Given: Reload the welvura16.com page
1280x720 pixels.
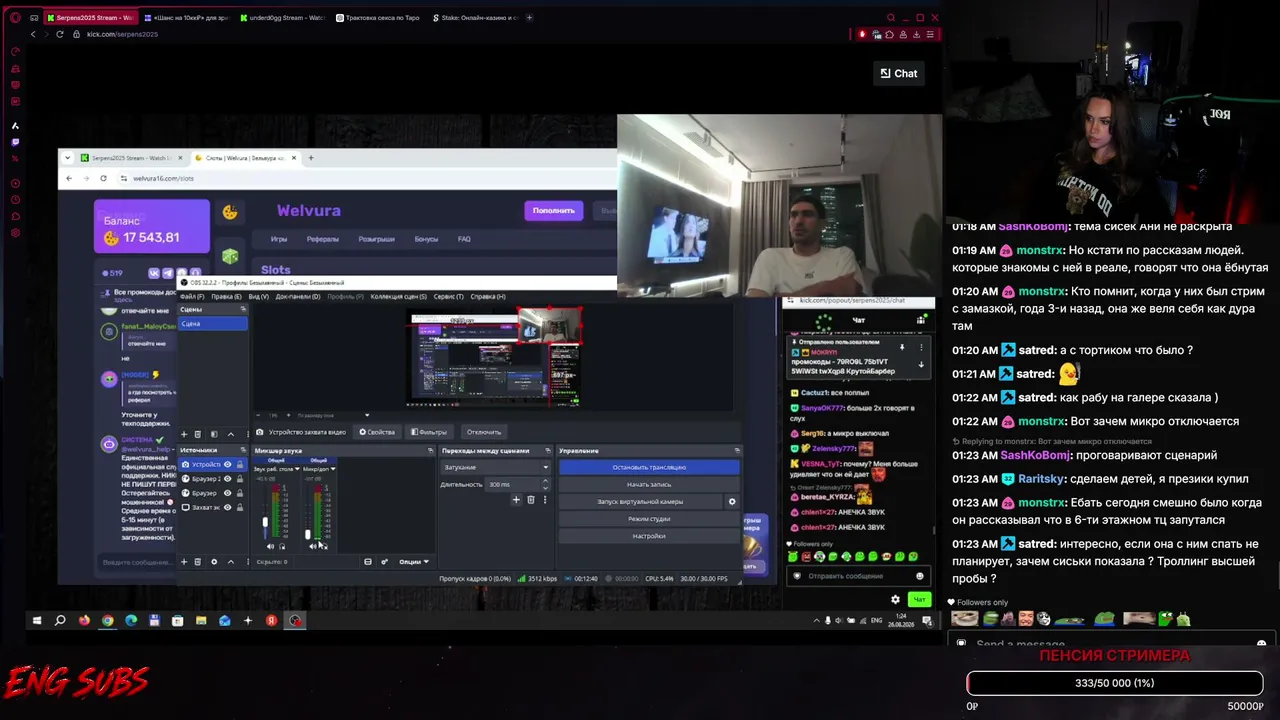Looking at the screenshot, I should 103,178.
